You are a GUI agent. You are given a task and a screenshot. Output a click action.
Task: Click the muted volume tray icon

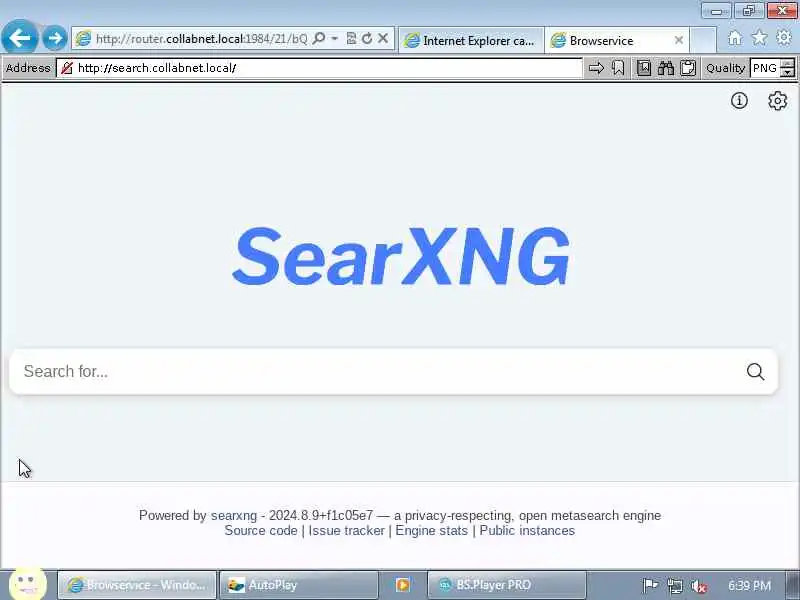pos(698,586)
